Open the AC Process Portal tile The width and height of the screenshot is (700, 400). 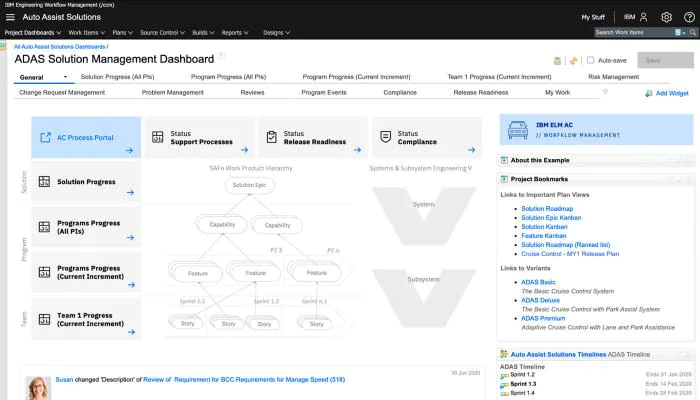click(x=86, y=137)
